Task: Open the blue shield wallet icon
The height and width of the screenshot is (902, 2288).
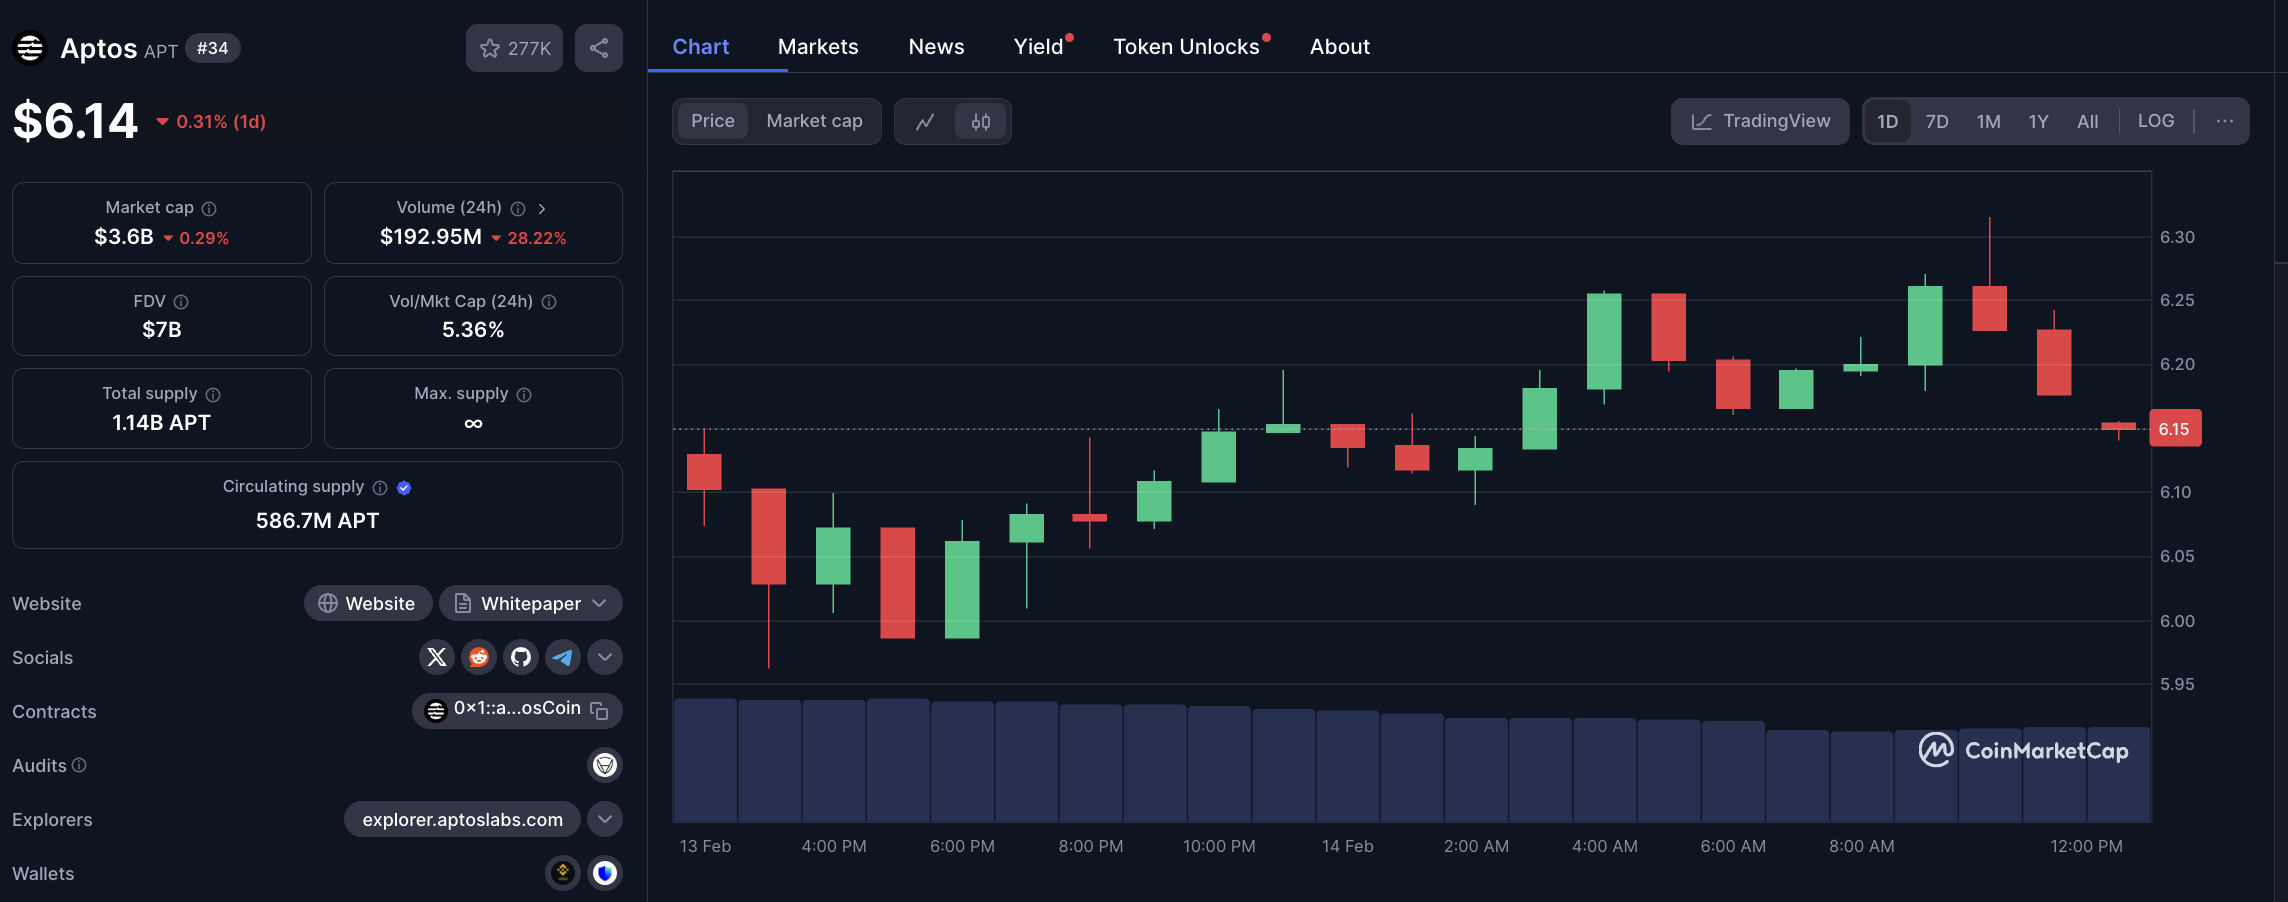Action: pos(605,873)
